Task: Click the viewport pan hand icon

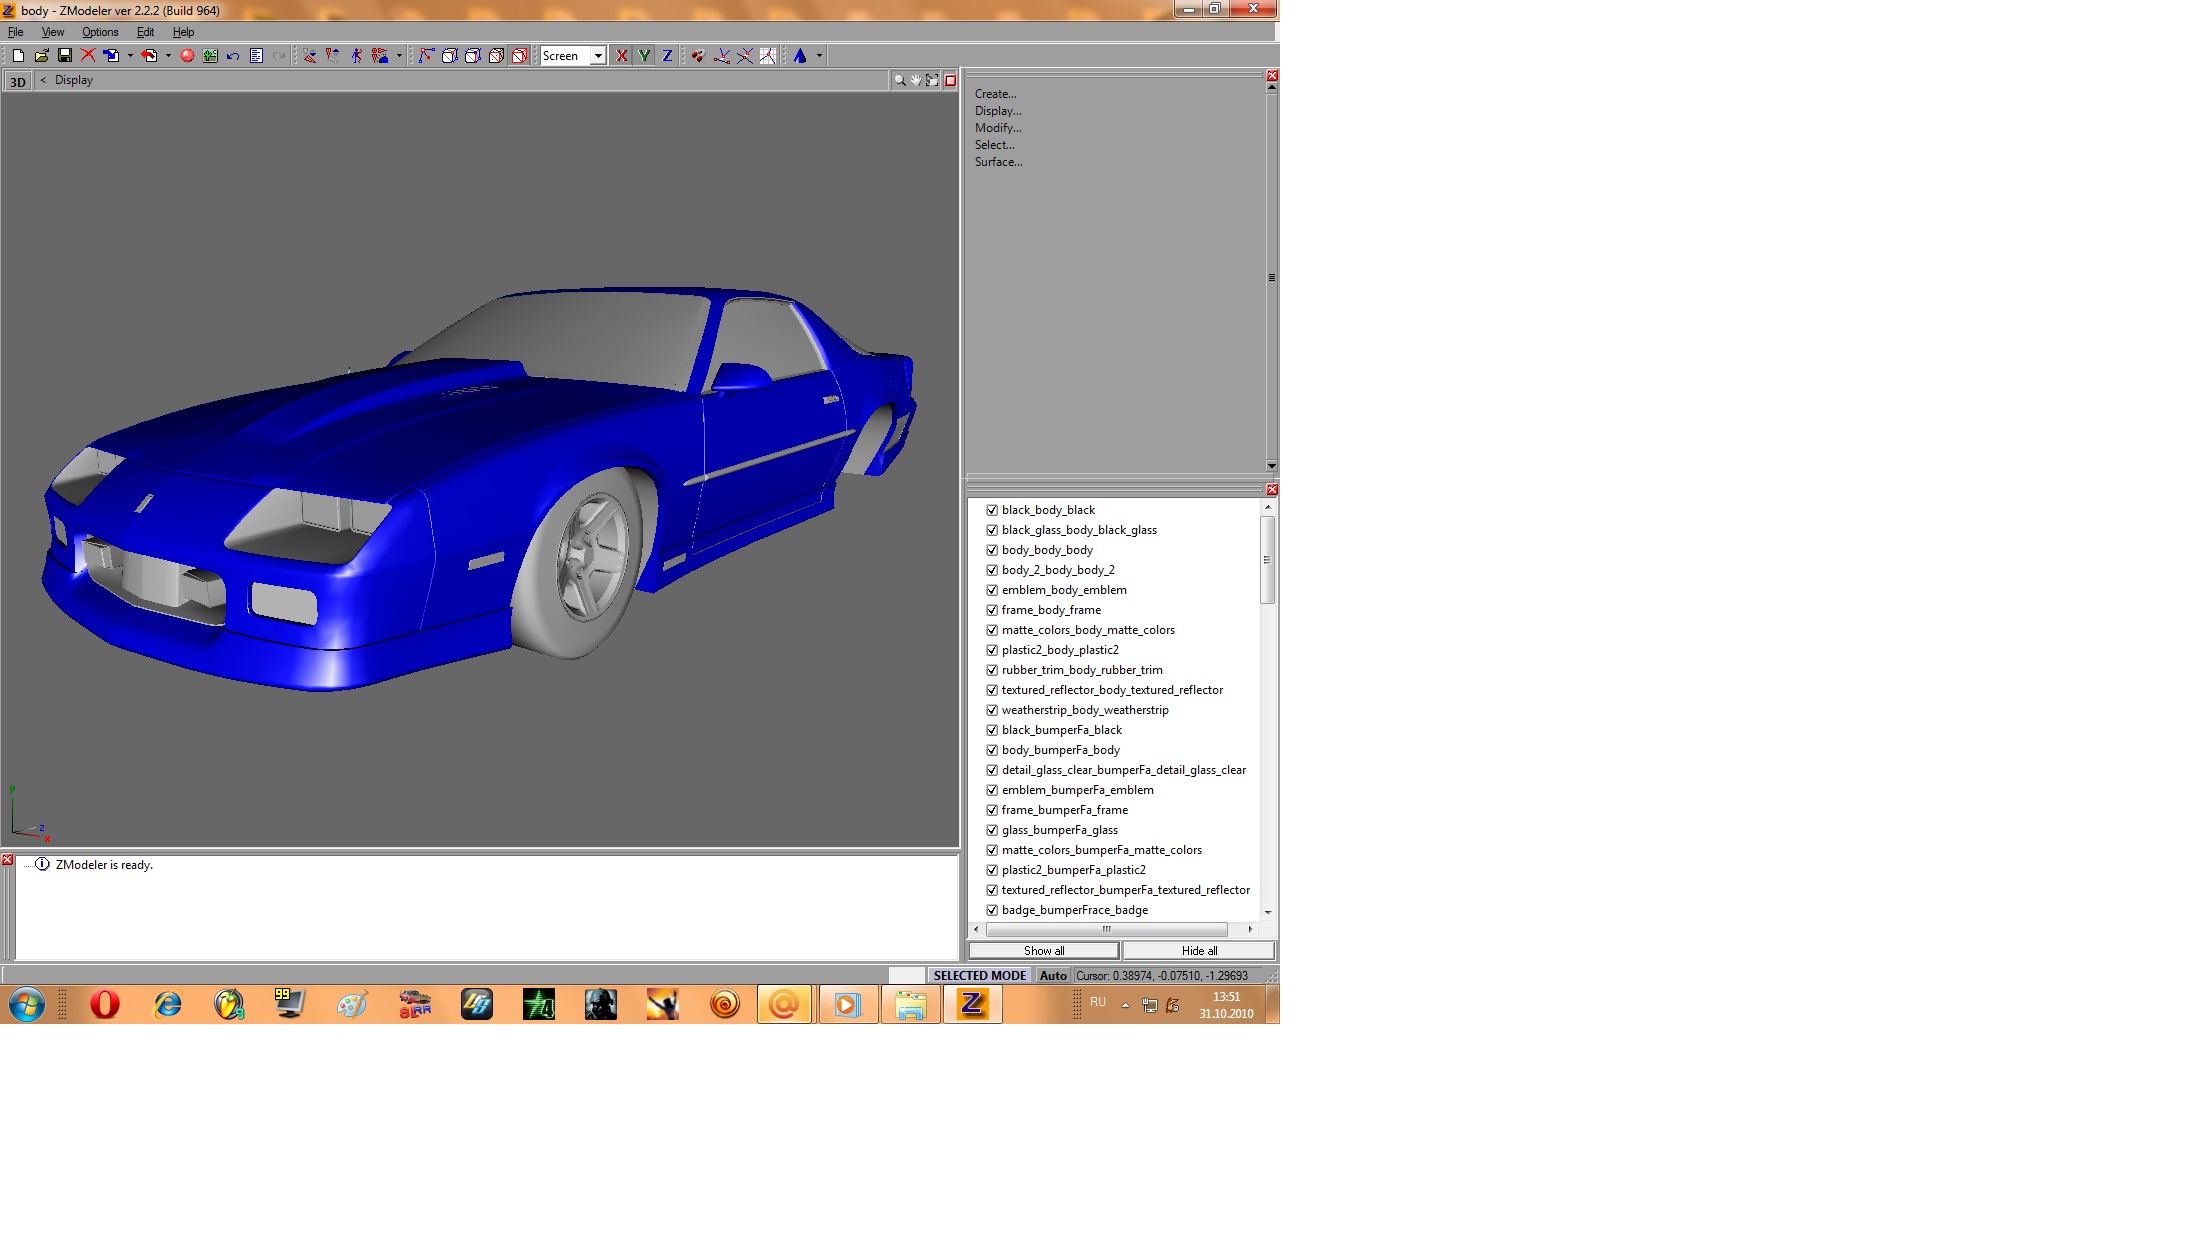Action: (x=915, y=80)
